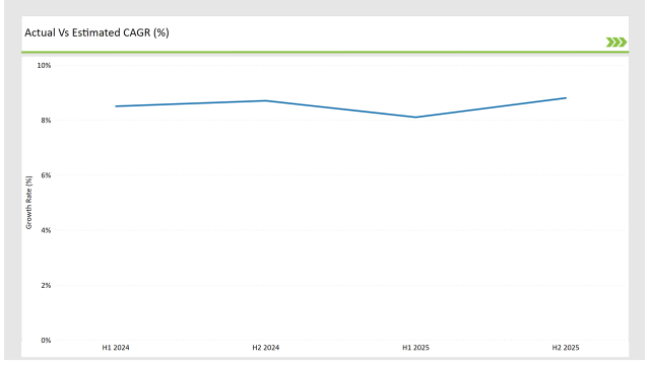Click the chart title 'Actual Vs Estimated CAGR (%)'

[97, 33]
